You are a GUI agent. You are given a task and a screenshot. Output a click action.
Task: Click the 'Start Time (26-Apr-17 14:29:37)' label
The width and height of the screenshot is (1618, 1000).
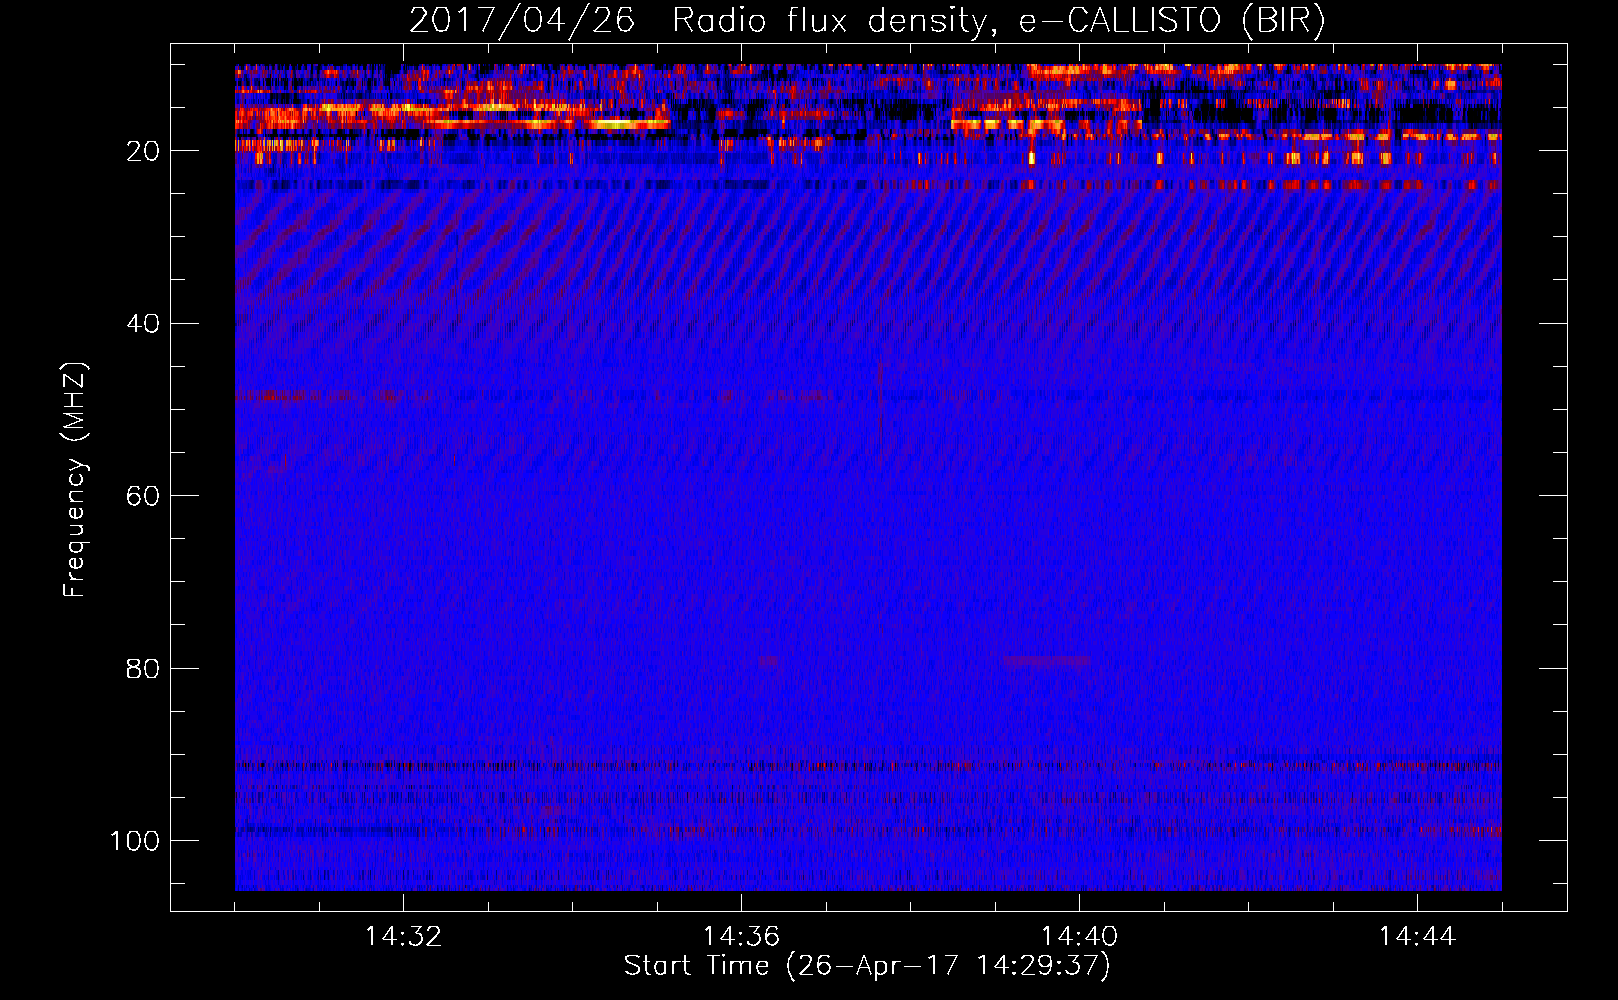pos(867,966)
